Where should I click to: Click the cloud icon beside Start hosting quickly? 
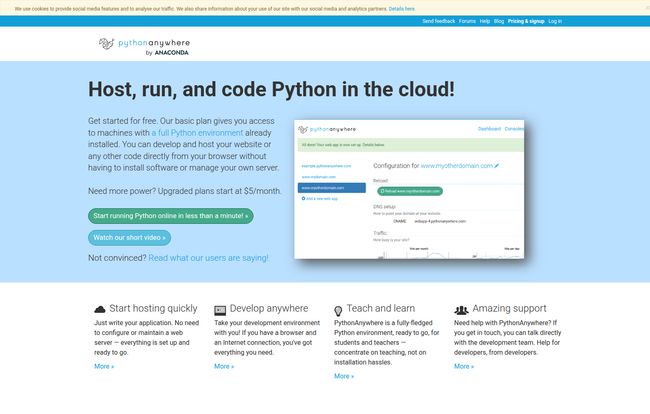100,309
